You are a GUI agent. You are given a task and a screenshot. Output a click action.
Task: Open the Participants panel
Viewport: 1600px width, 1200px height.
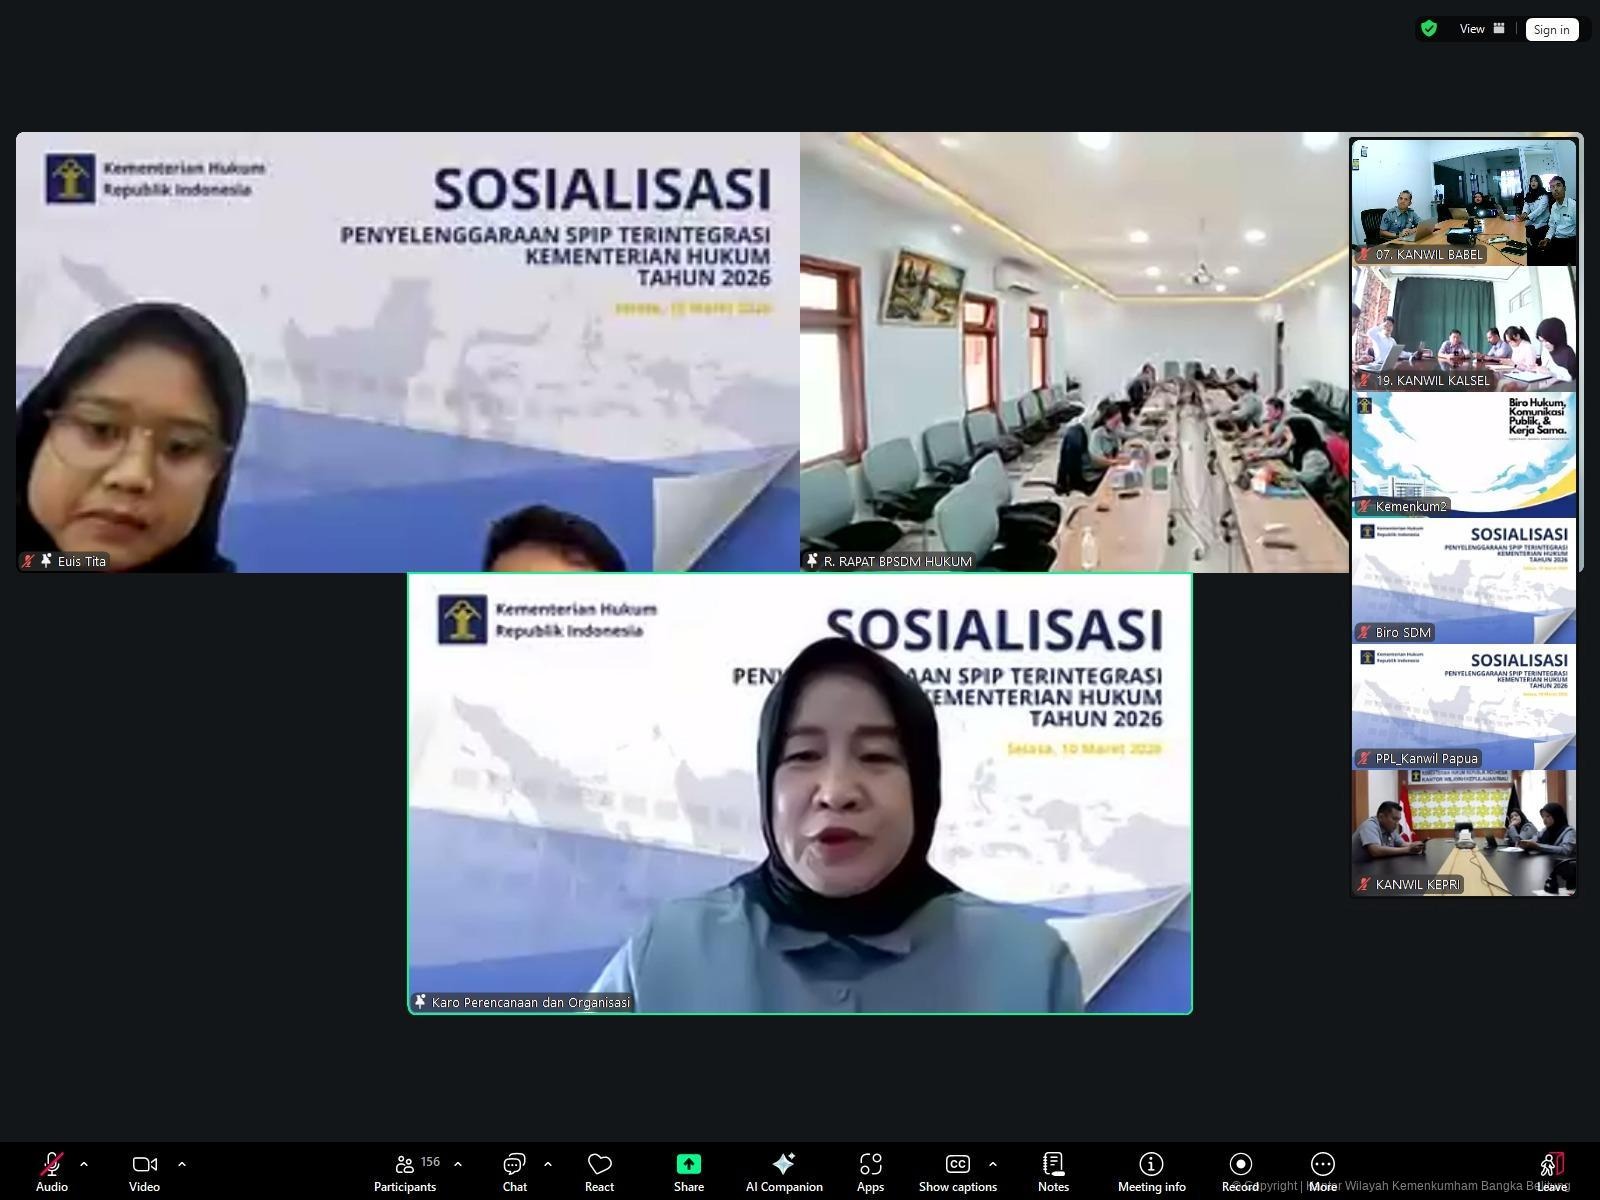pos(405,1172)
